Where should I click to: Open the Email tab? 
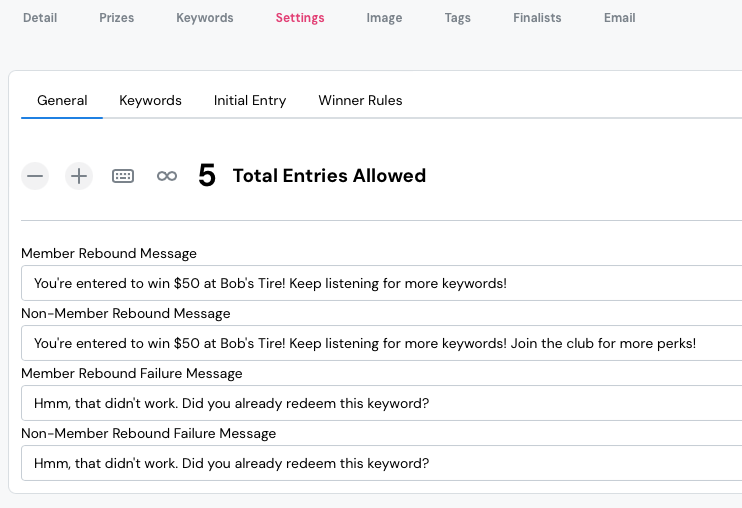(x=619, y=18)
